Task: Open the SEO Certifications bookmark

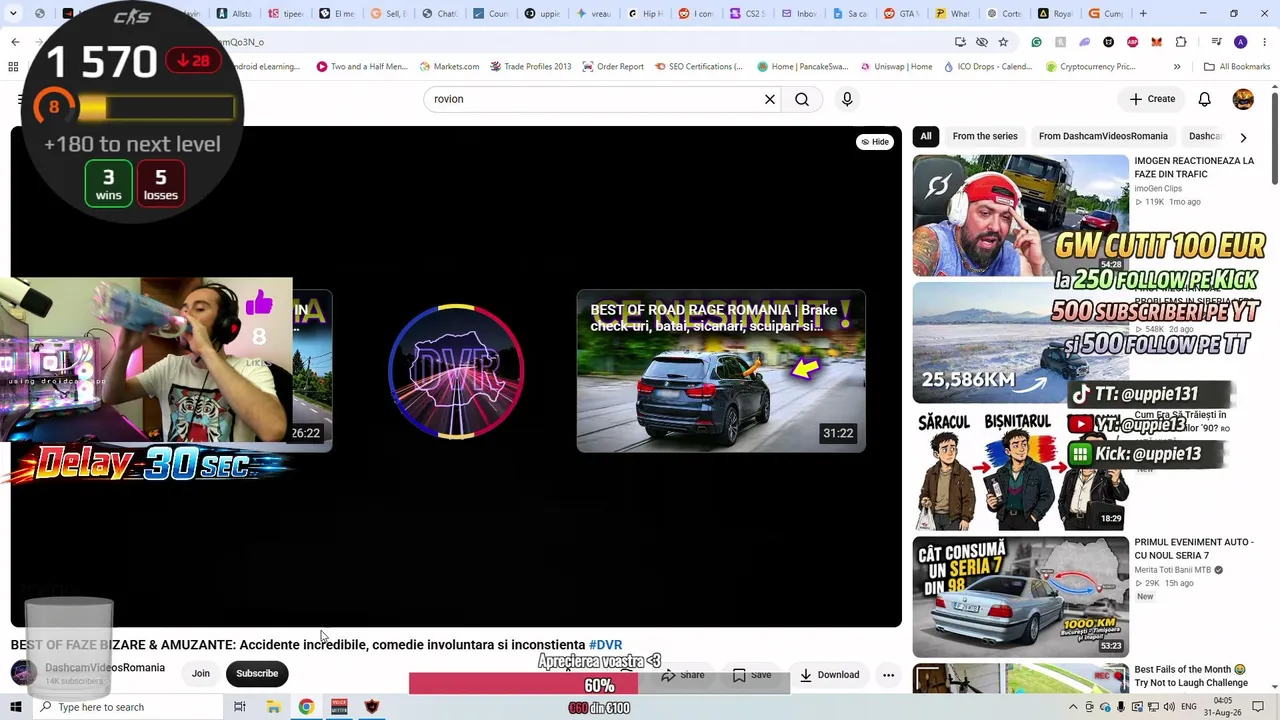Action: click(699, 67)
